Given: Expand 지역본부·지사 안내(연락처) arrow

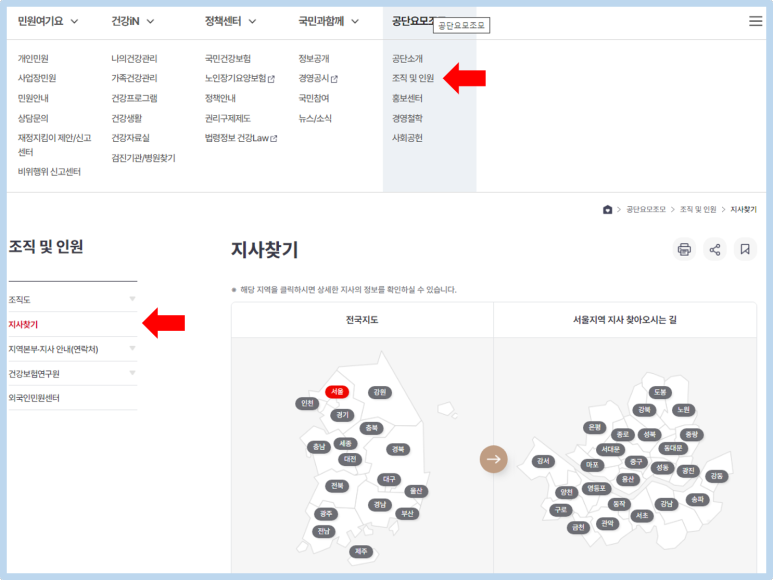Looking at the screenshot, I should (x=132, y=348).
